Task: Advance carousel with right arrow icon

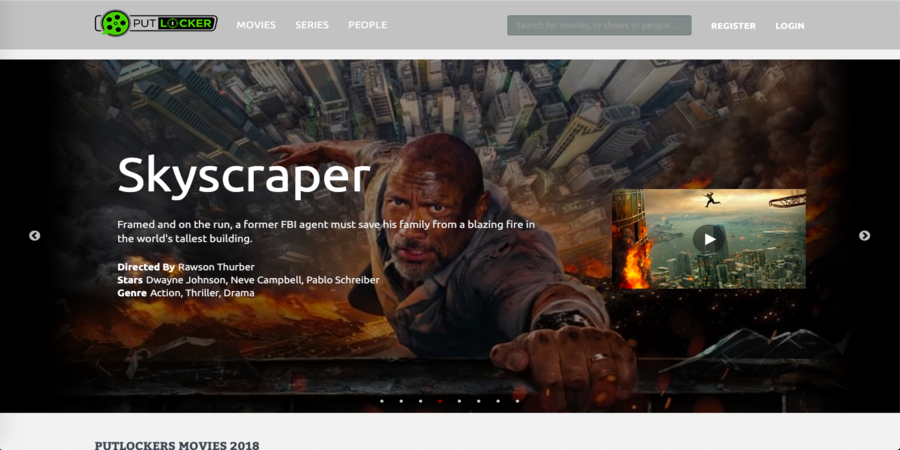Action: (864, 236)
